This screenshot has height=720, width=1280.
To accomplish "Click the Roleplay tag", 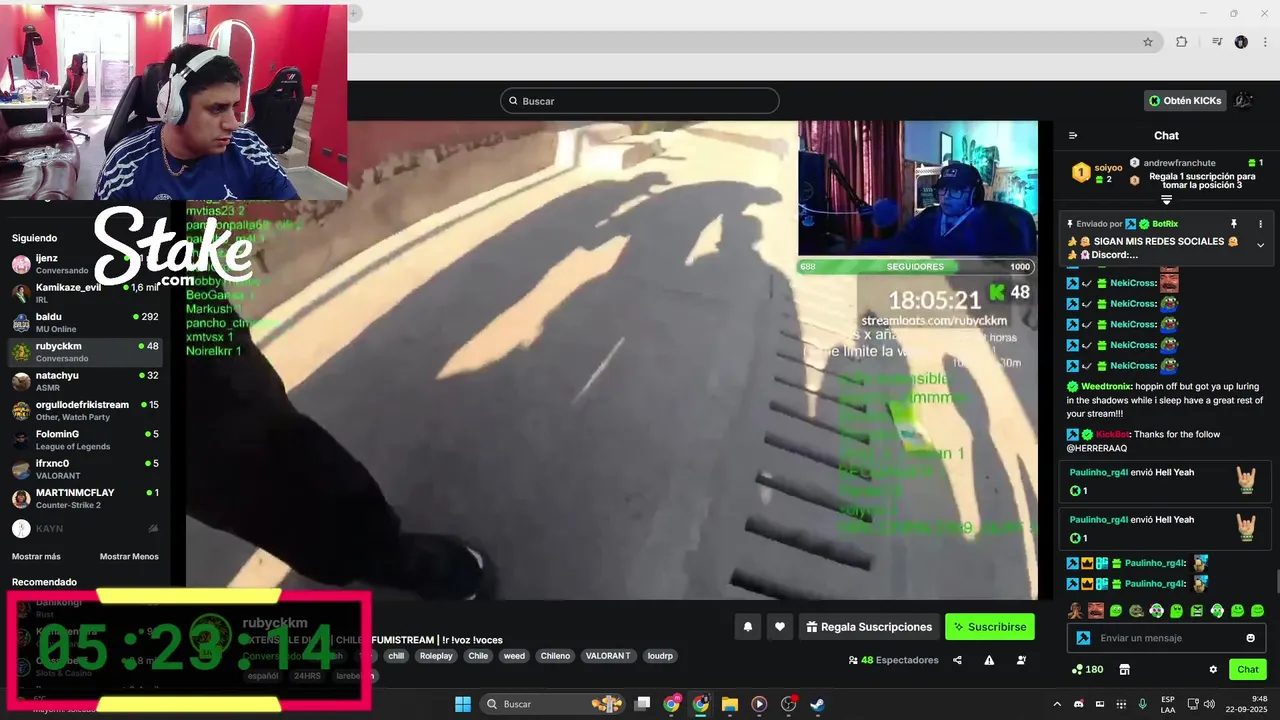I will point(436,656).
